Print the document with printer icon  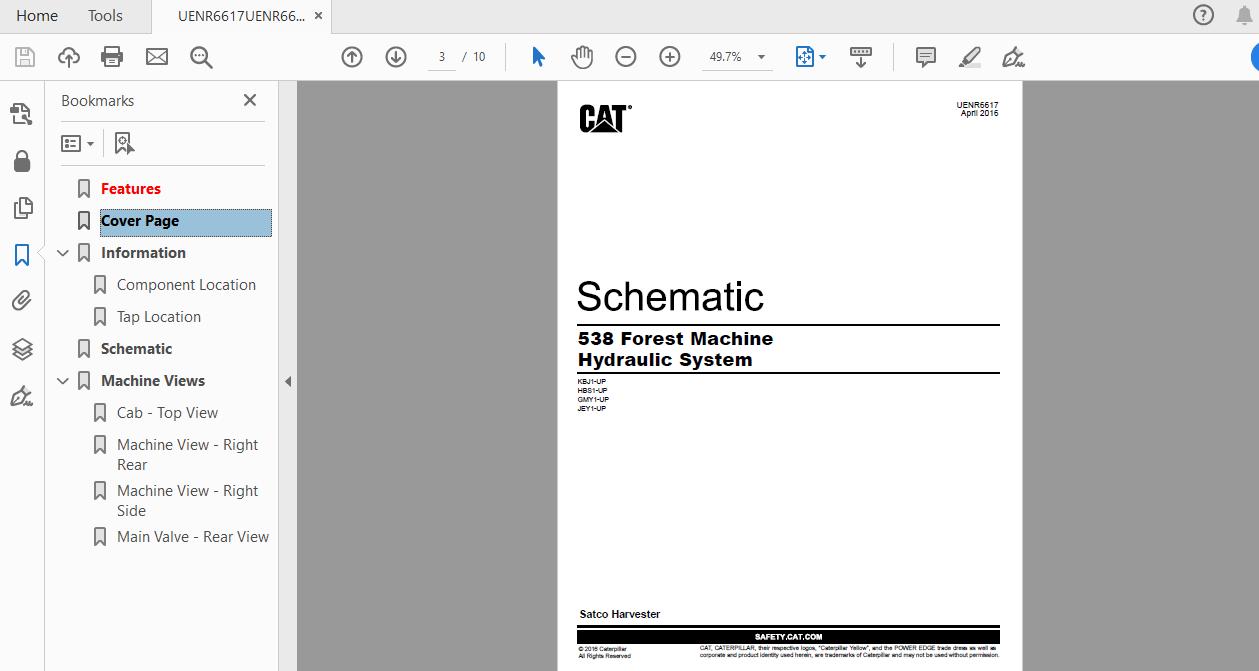click(x=112, y=57)
